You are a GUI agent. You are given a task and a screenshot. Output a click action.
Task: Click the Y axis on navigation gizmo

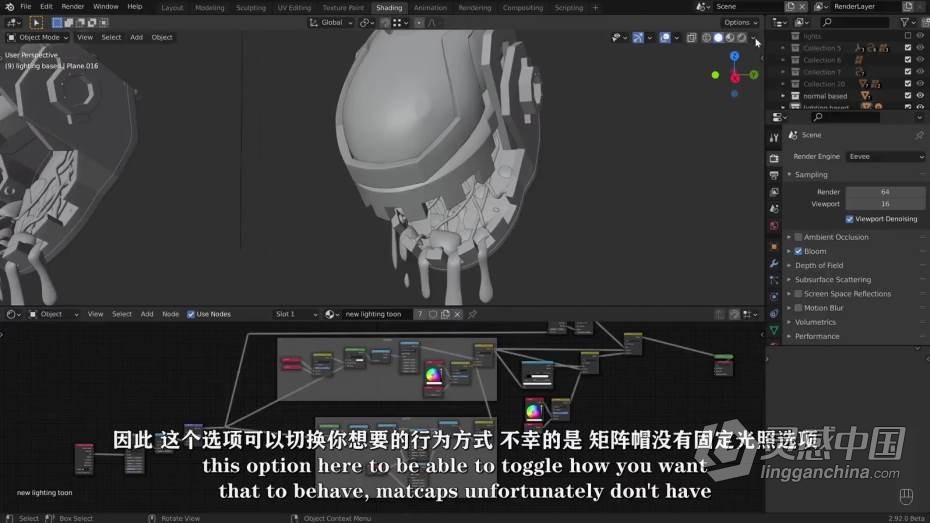(x=754, y=75)
